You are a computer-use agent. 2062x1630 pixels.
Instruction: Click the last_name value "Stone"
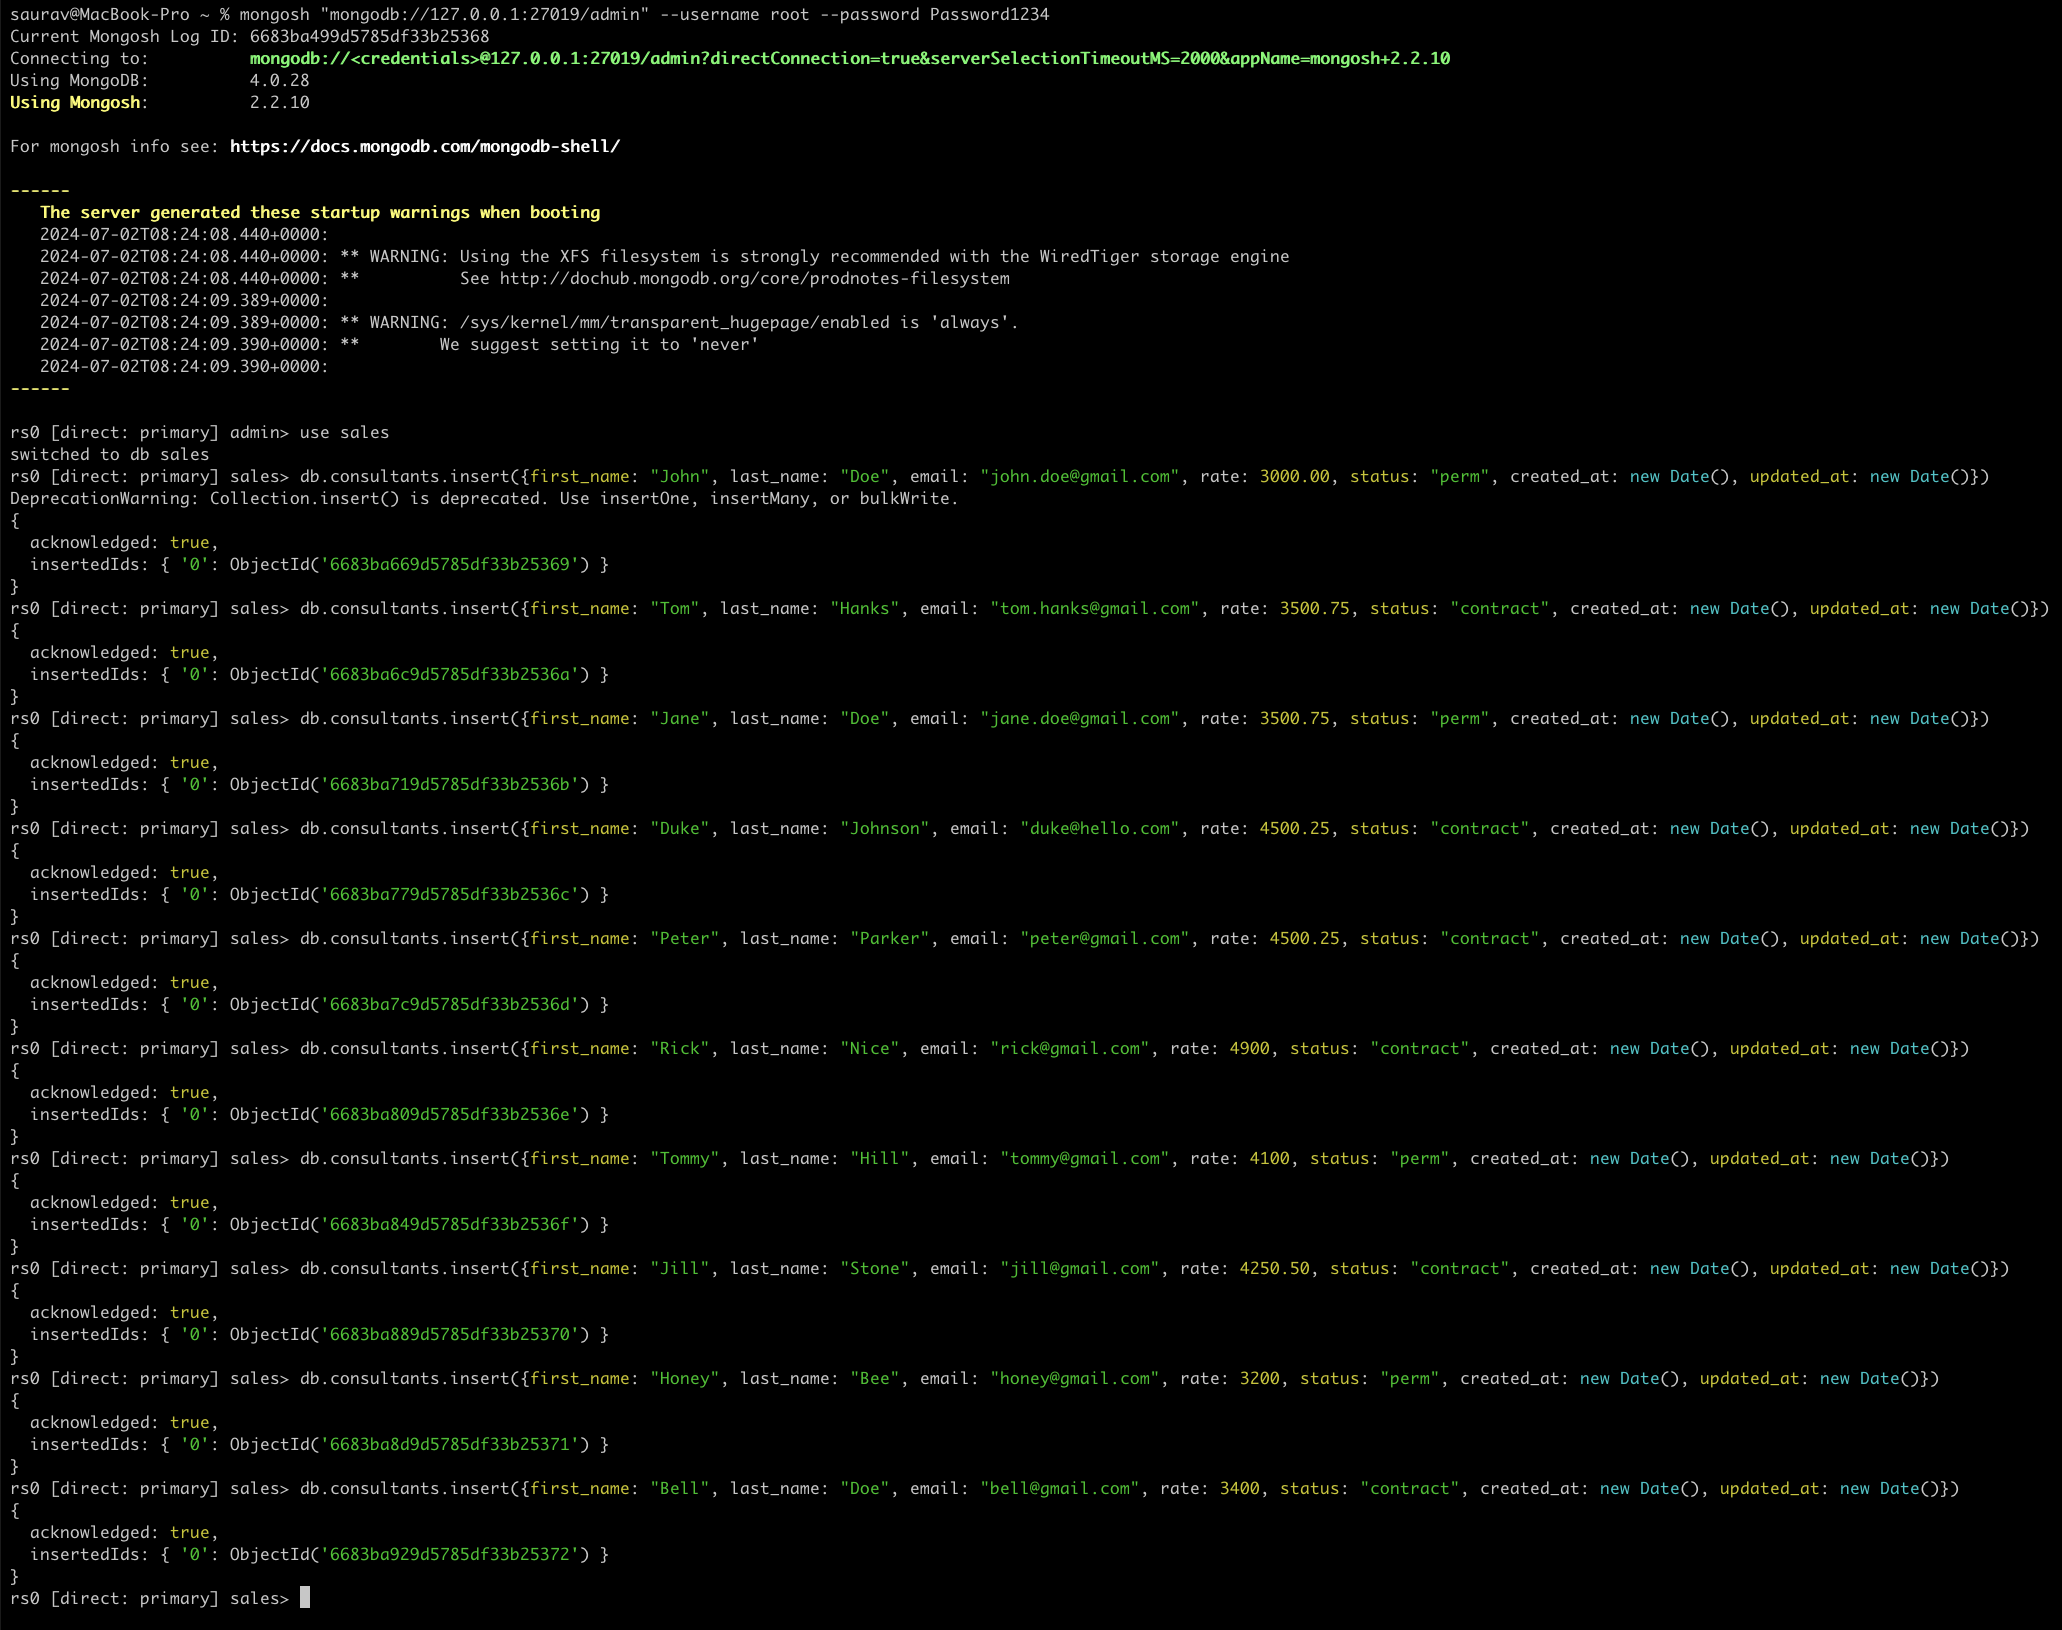(x=874, y=1268)
